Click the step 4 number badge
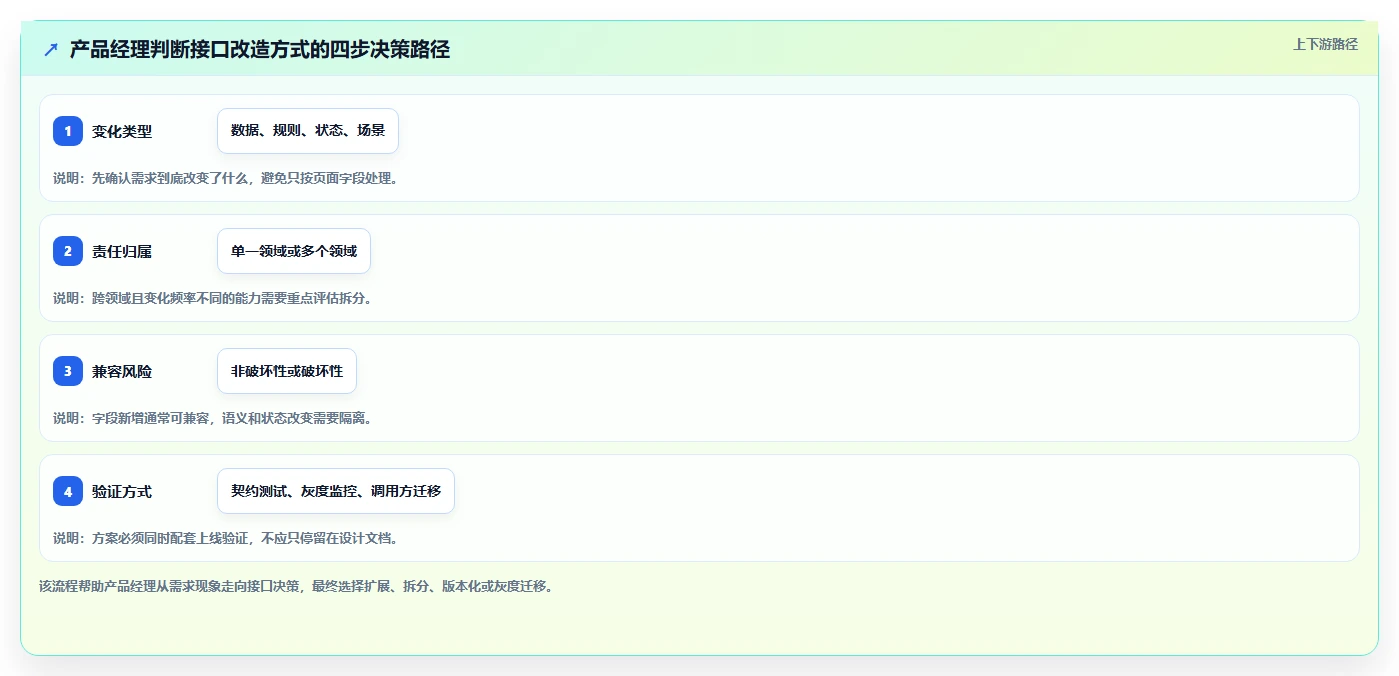1399x676 pixels. pyautogui.click(x=68, y=491)
